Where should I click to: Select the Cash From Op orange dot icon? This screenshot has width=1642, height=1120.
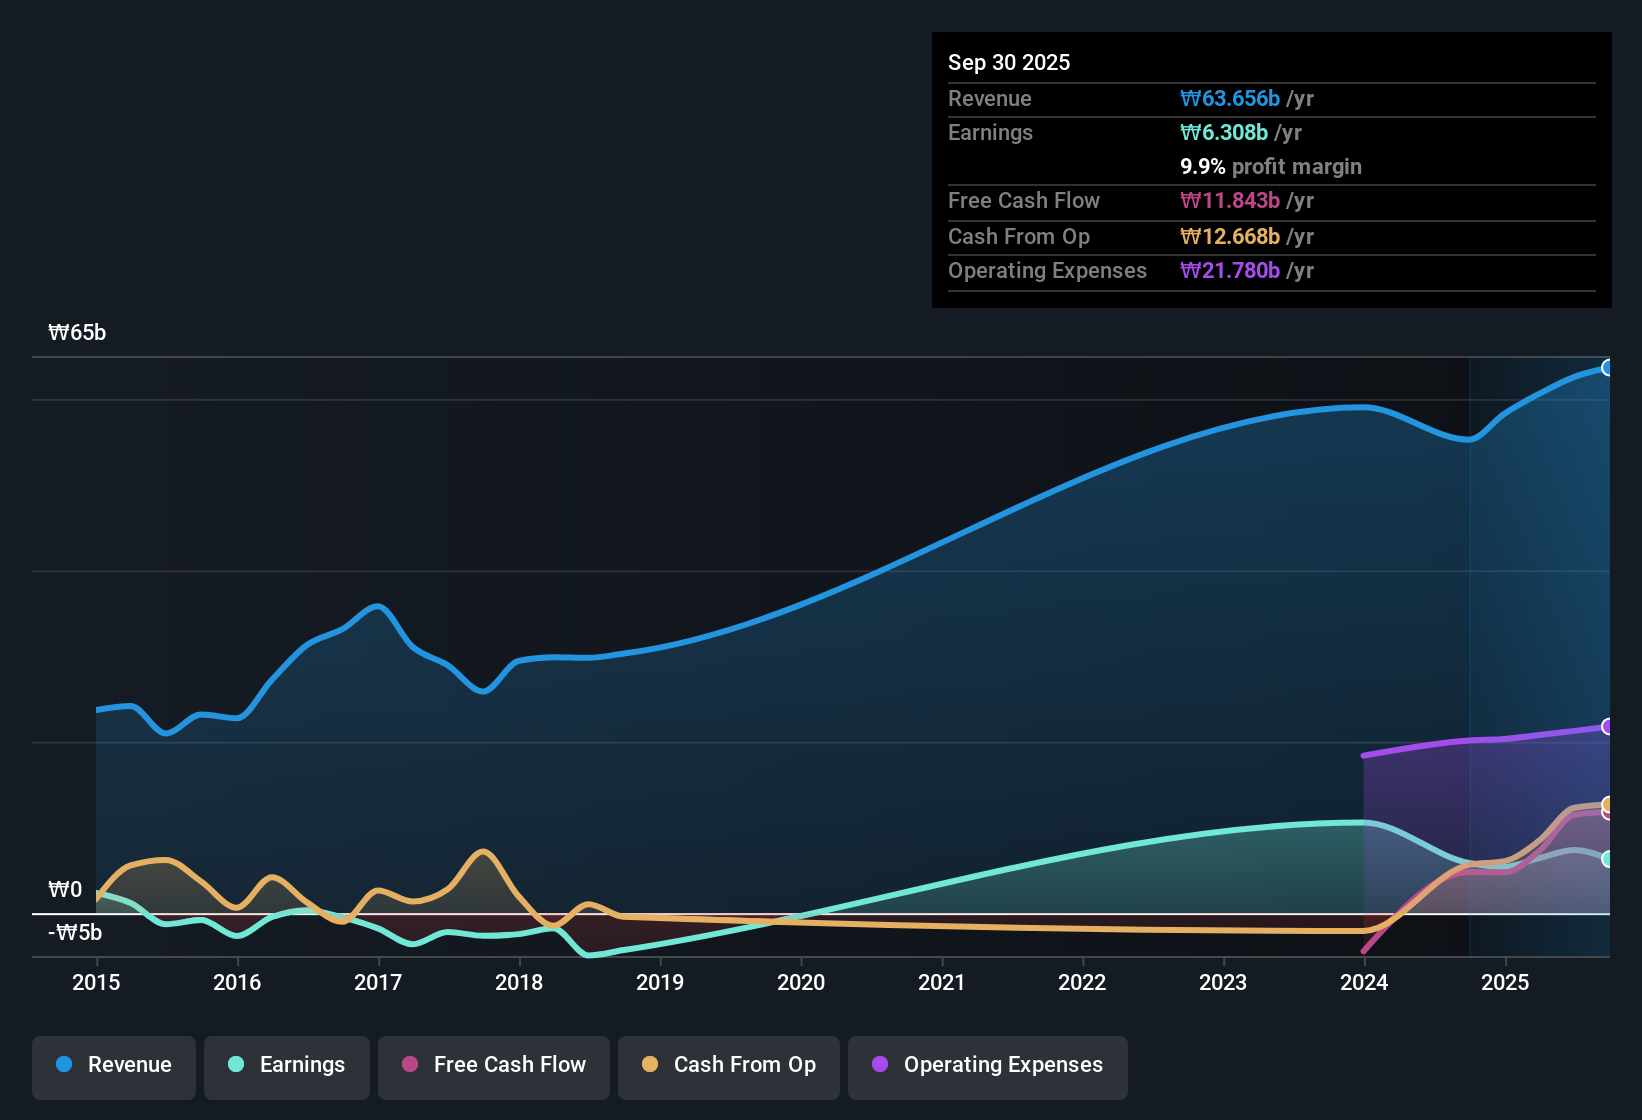649,1065
